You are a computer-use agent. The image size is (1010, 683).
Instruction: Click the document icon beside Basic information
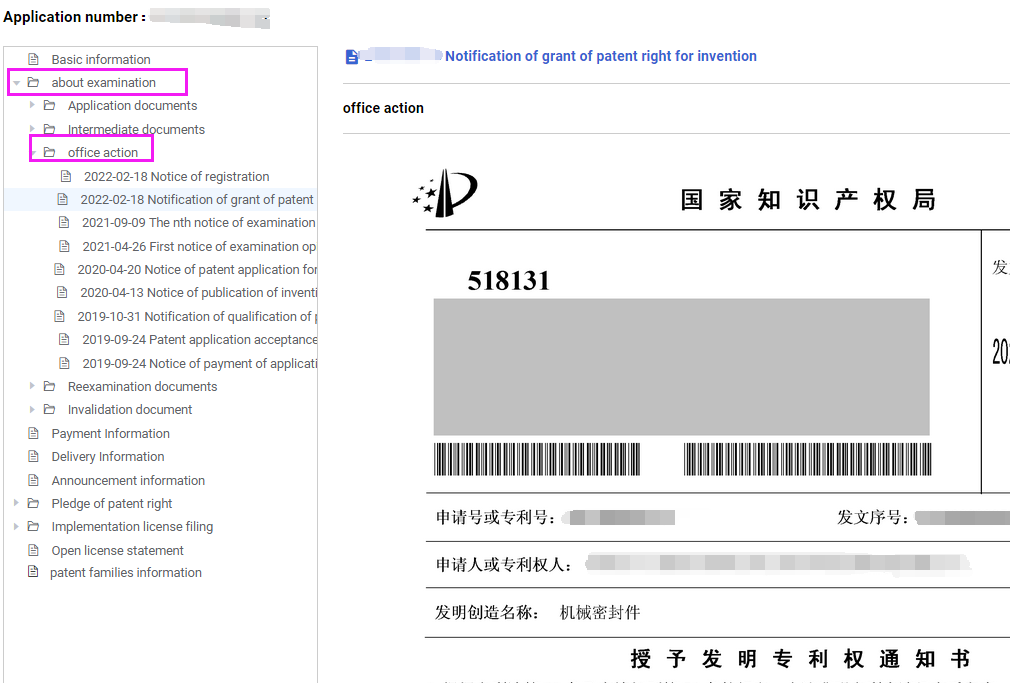pyautogui.click(x=33, y=59)
